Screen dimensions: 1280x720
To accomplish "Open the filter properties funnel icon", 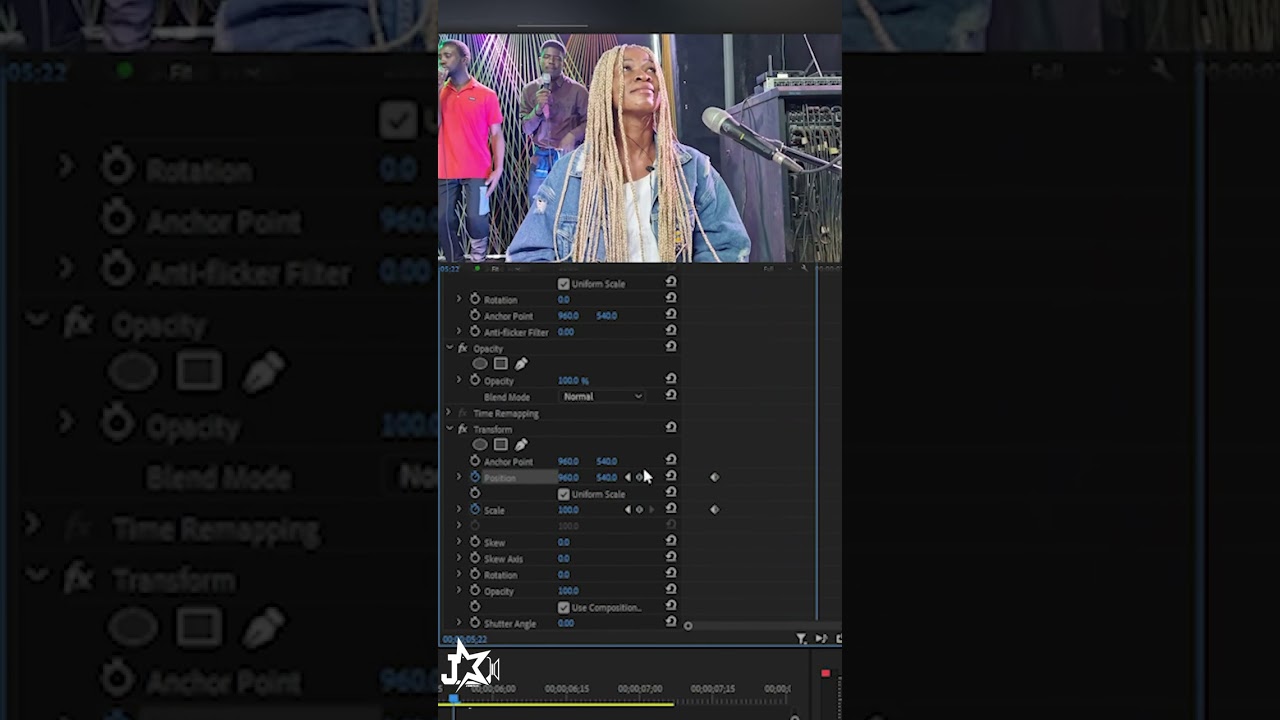I will click(801, 638).
